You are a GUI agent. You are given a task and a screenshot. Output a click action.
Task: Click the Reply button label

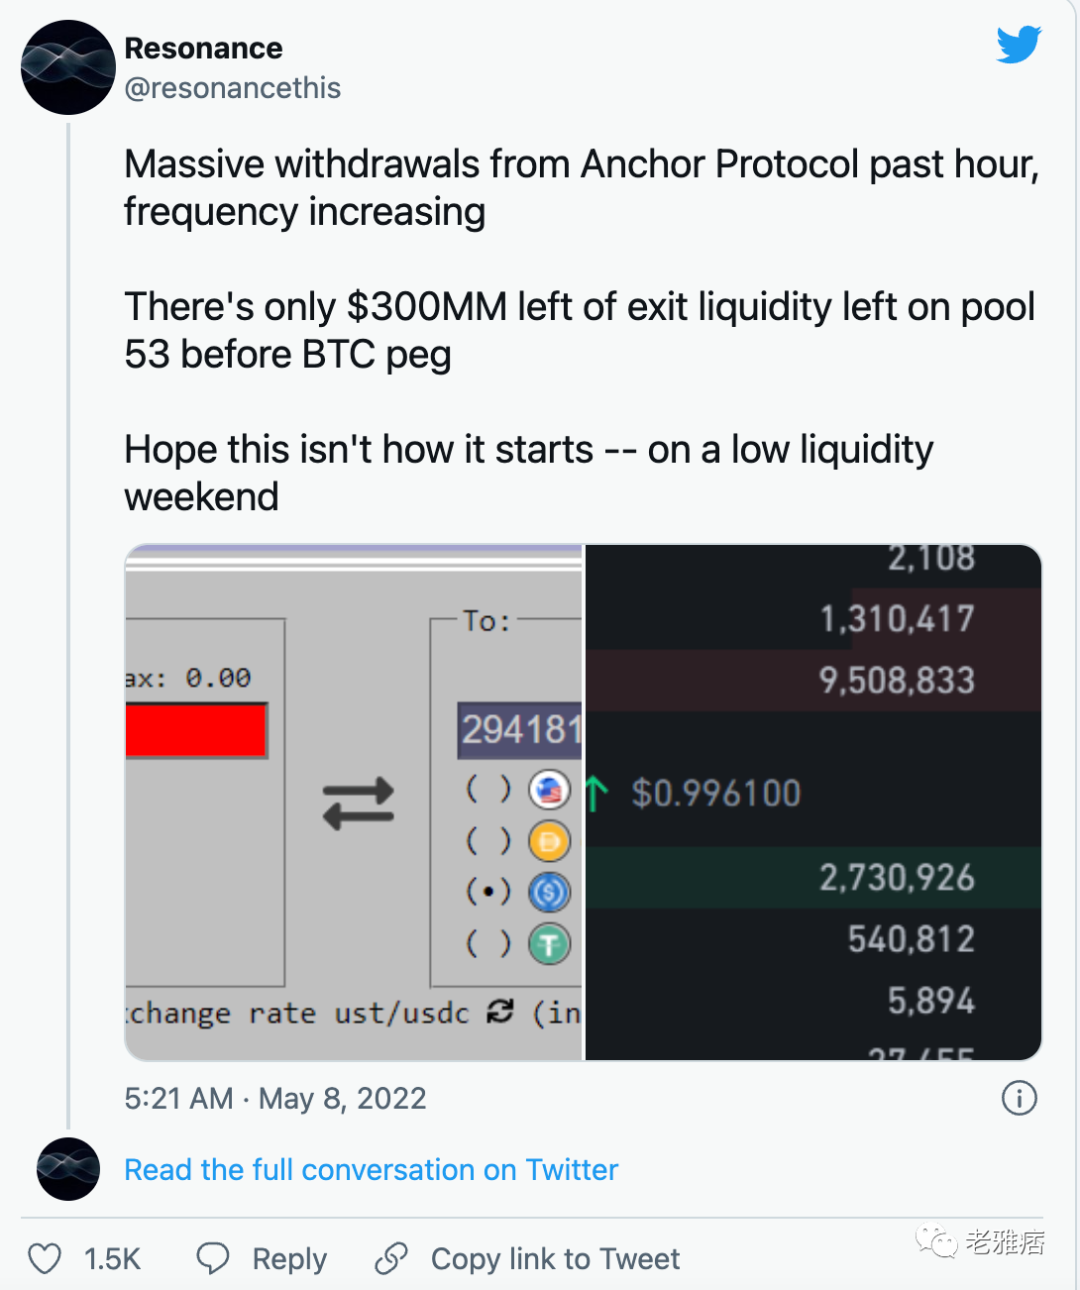click(289, 1259)
